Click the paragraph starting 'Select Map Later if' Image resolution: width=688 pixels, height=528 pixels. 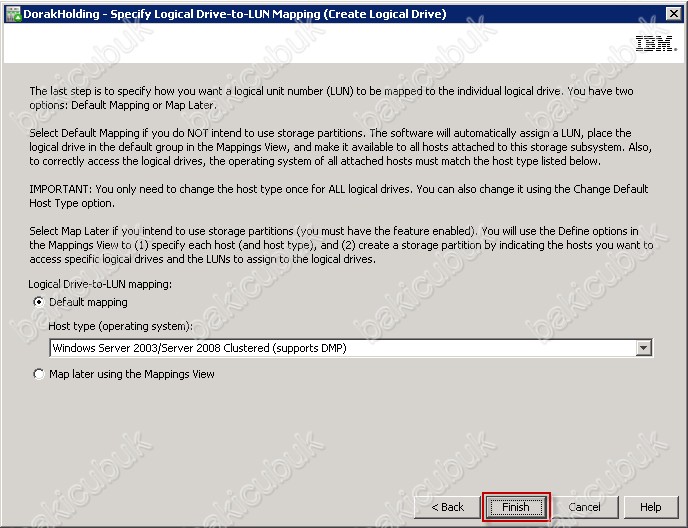click(341, 245)
